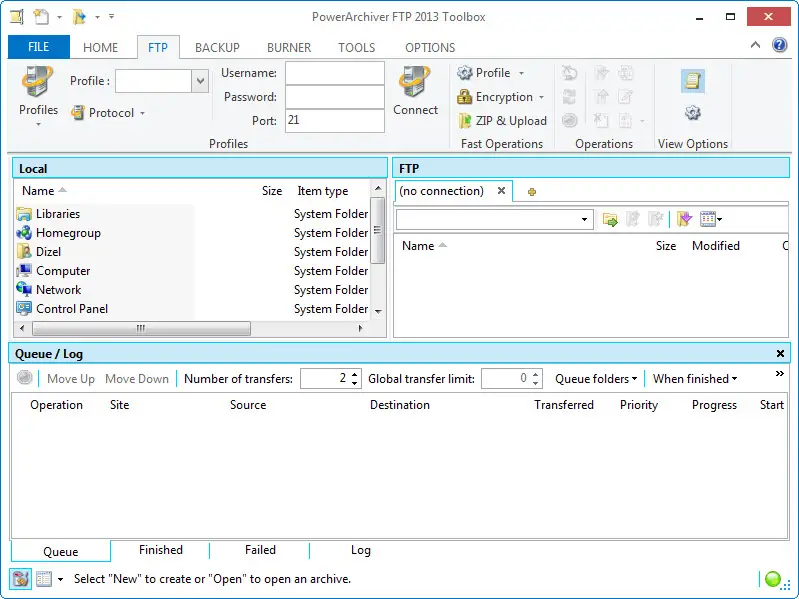
Task: Click the application icon in the title bar
Action: tap(17, 17)
